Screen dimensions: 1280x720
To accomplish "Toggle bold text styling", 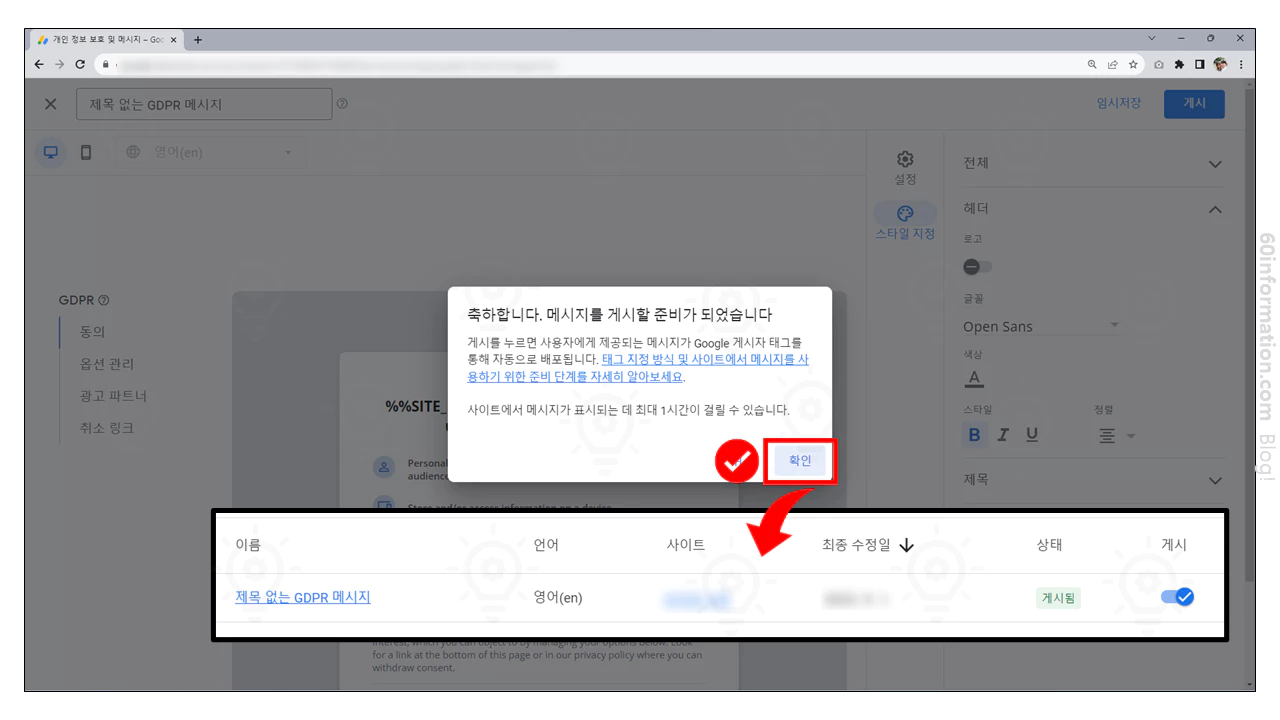I will tap(974, 434).
